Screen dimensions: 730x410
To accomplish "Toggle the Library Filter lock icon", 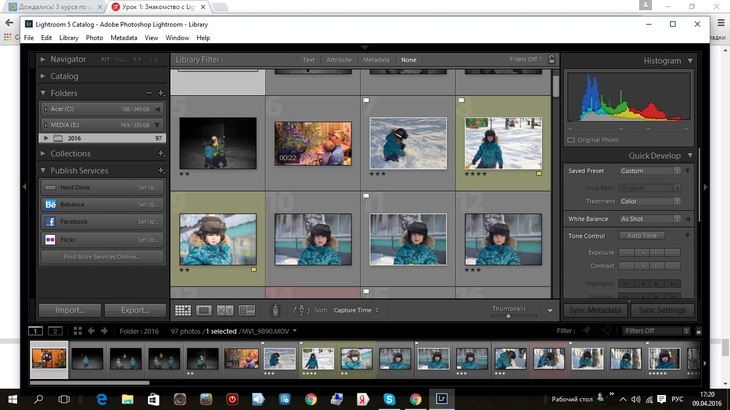I will [x=551, y=60].
